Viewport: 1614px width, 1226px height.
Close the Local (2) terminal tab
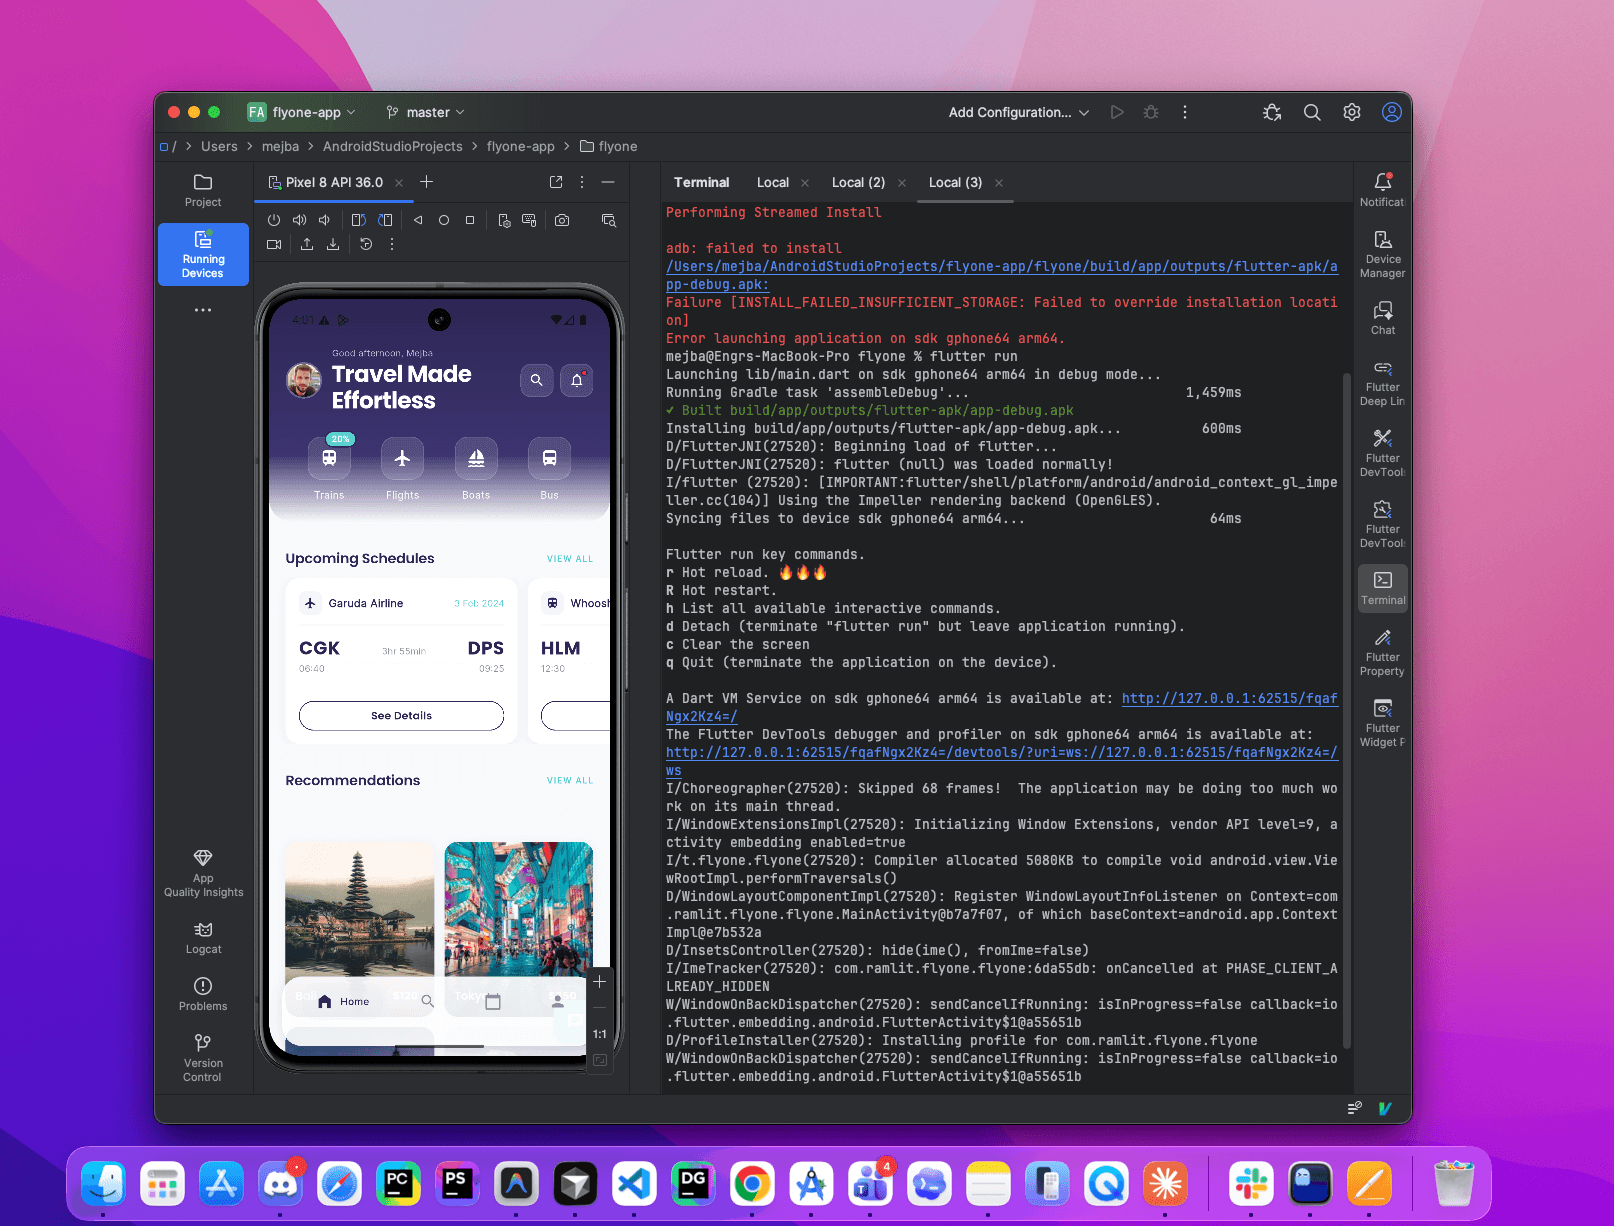pyautogui.click(x=902, y=183)
